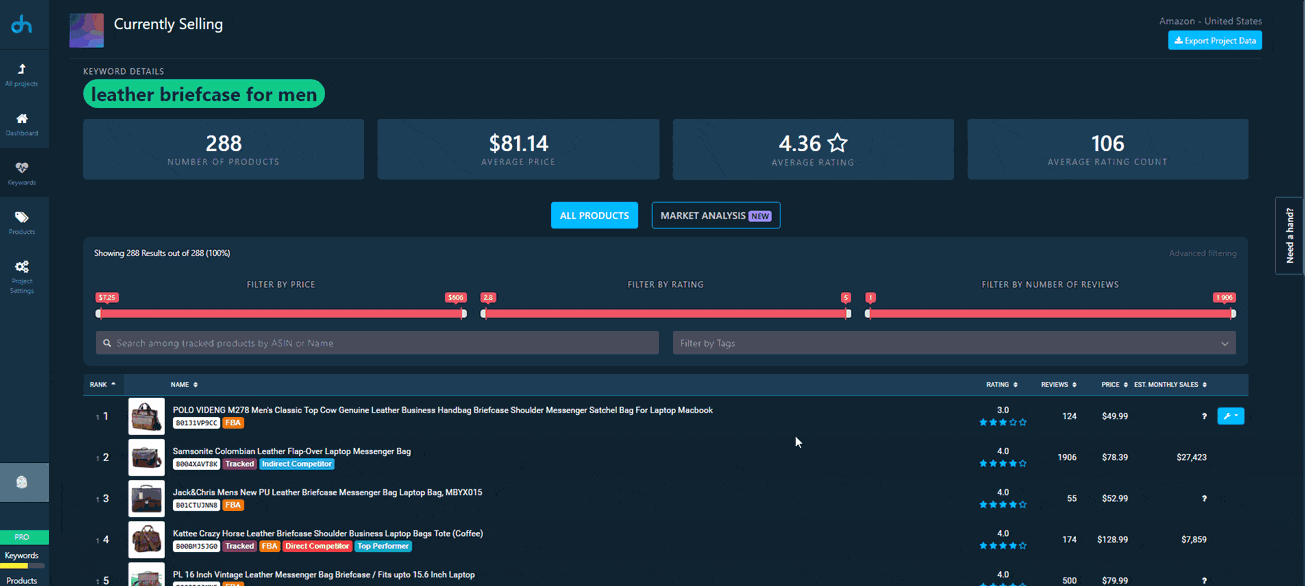This screenshot has height=586, width=1305.
Task: Click the DataHawk logo icon
Action: click(x=21, y=25)
